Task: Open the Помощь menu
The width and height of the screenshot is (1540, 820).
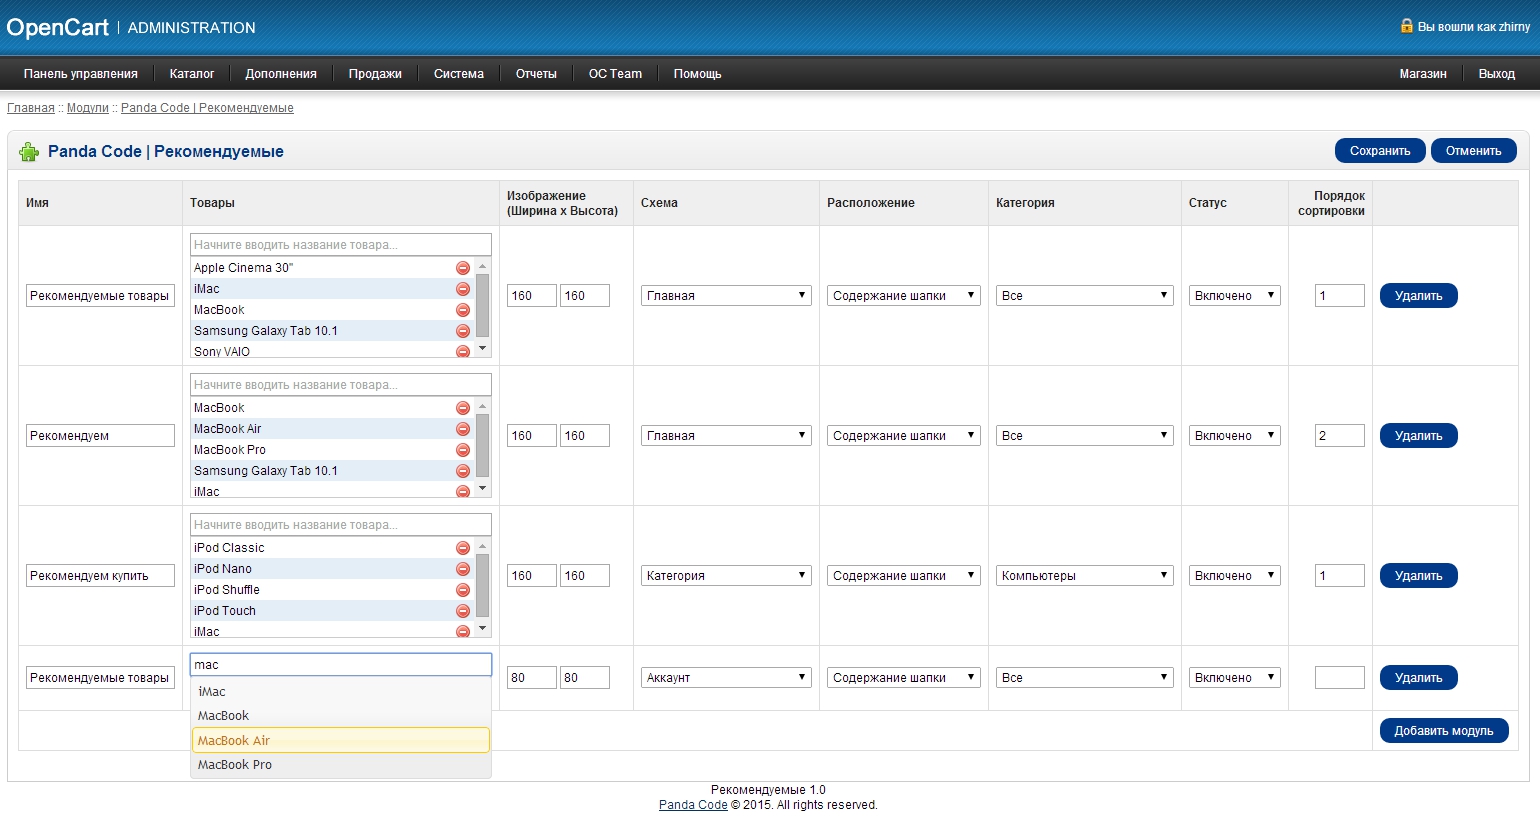Action: [x=697, y=74]
